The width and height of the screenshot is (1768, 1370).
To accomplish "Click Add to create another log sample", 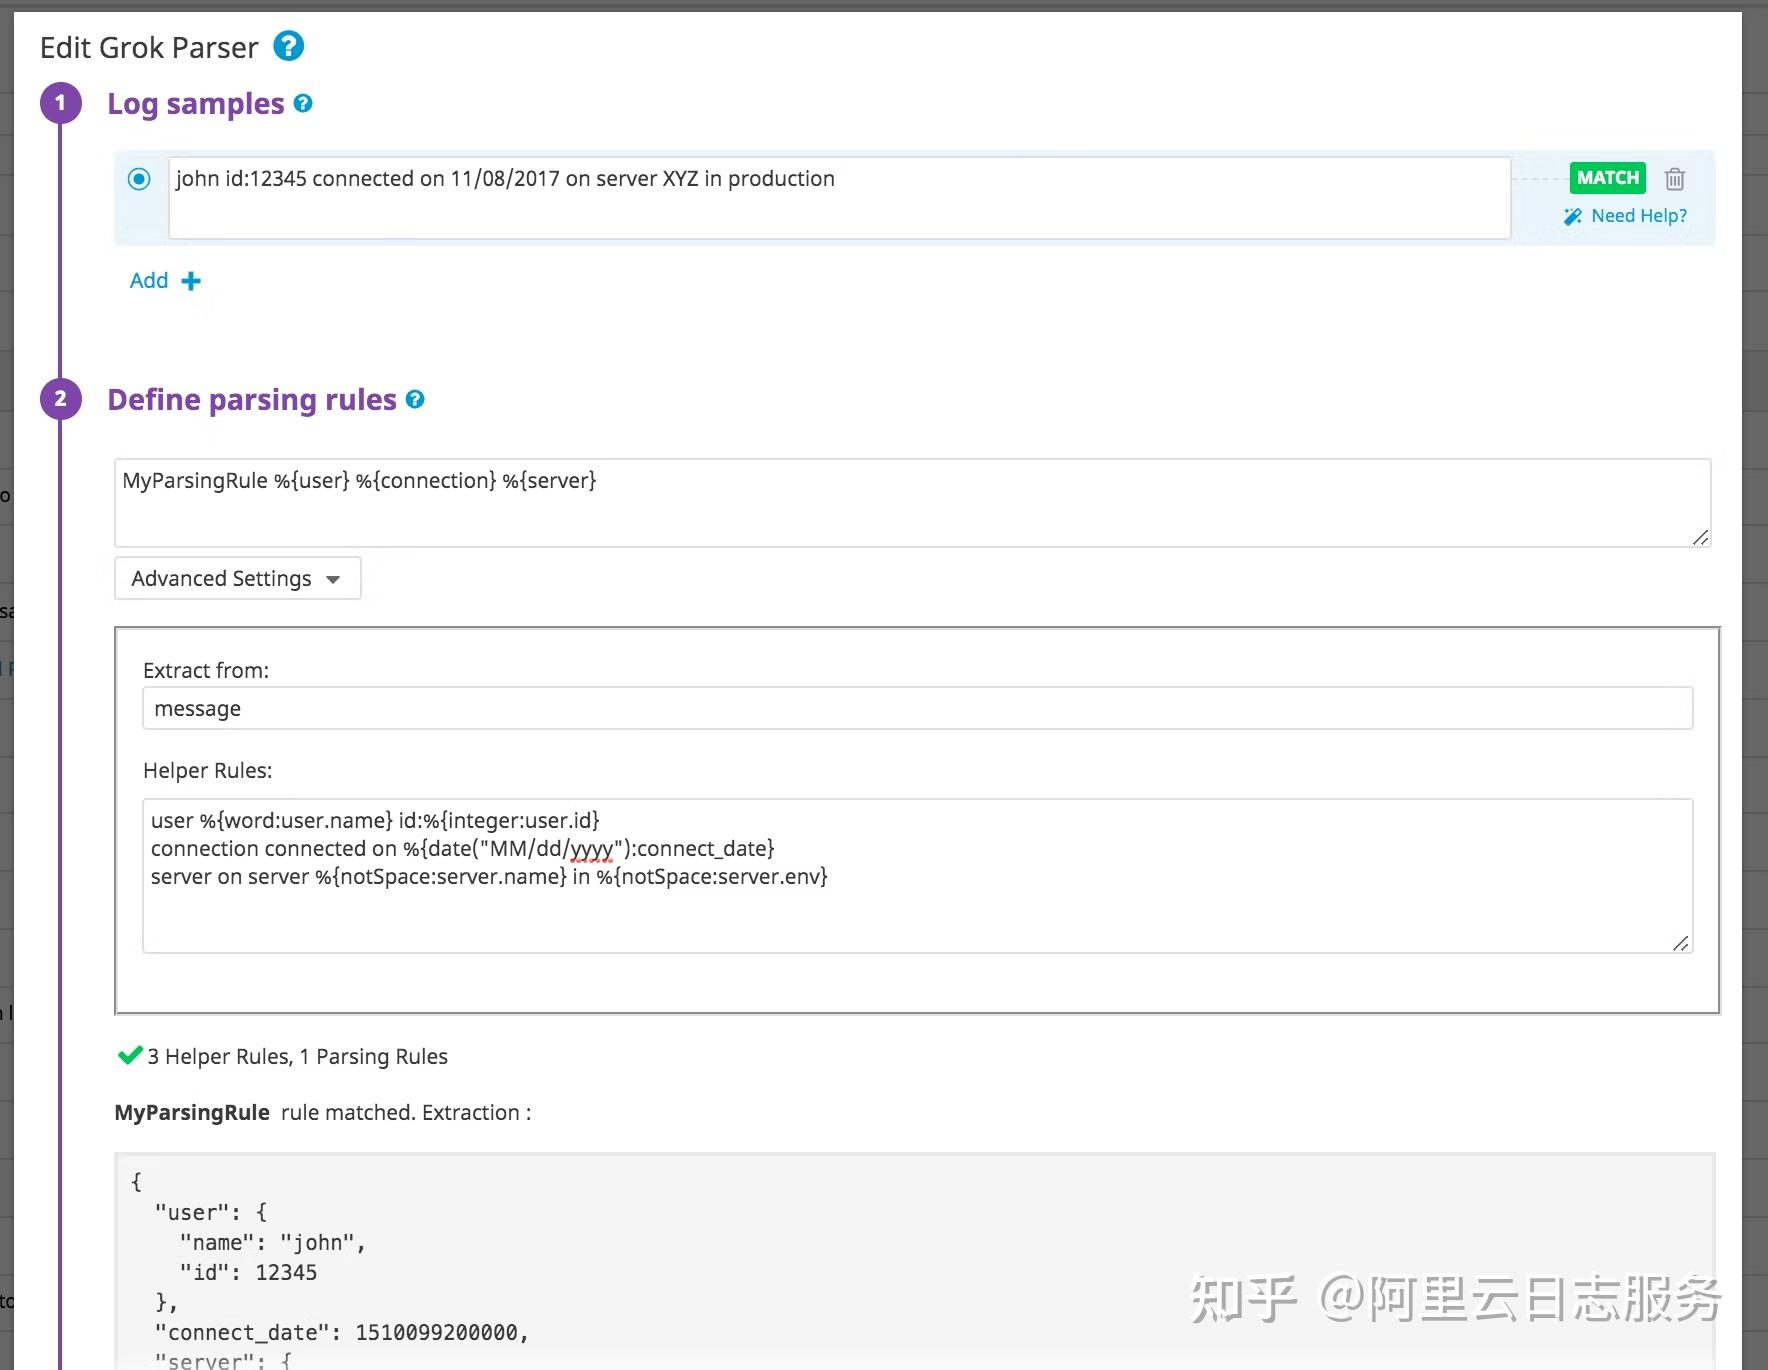I will pos(148,281).
